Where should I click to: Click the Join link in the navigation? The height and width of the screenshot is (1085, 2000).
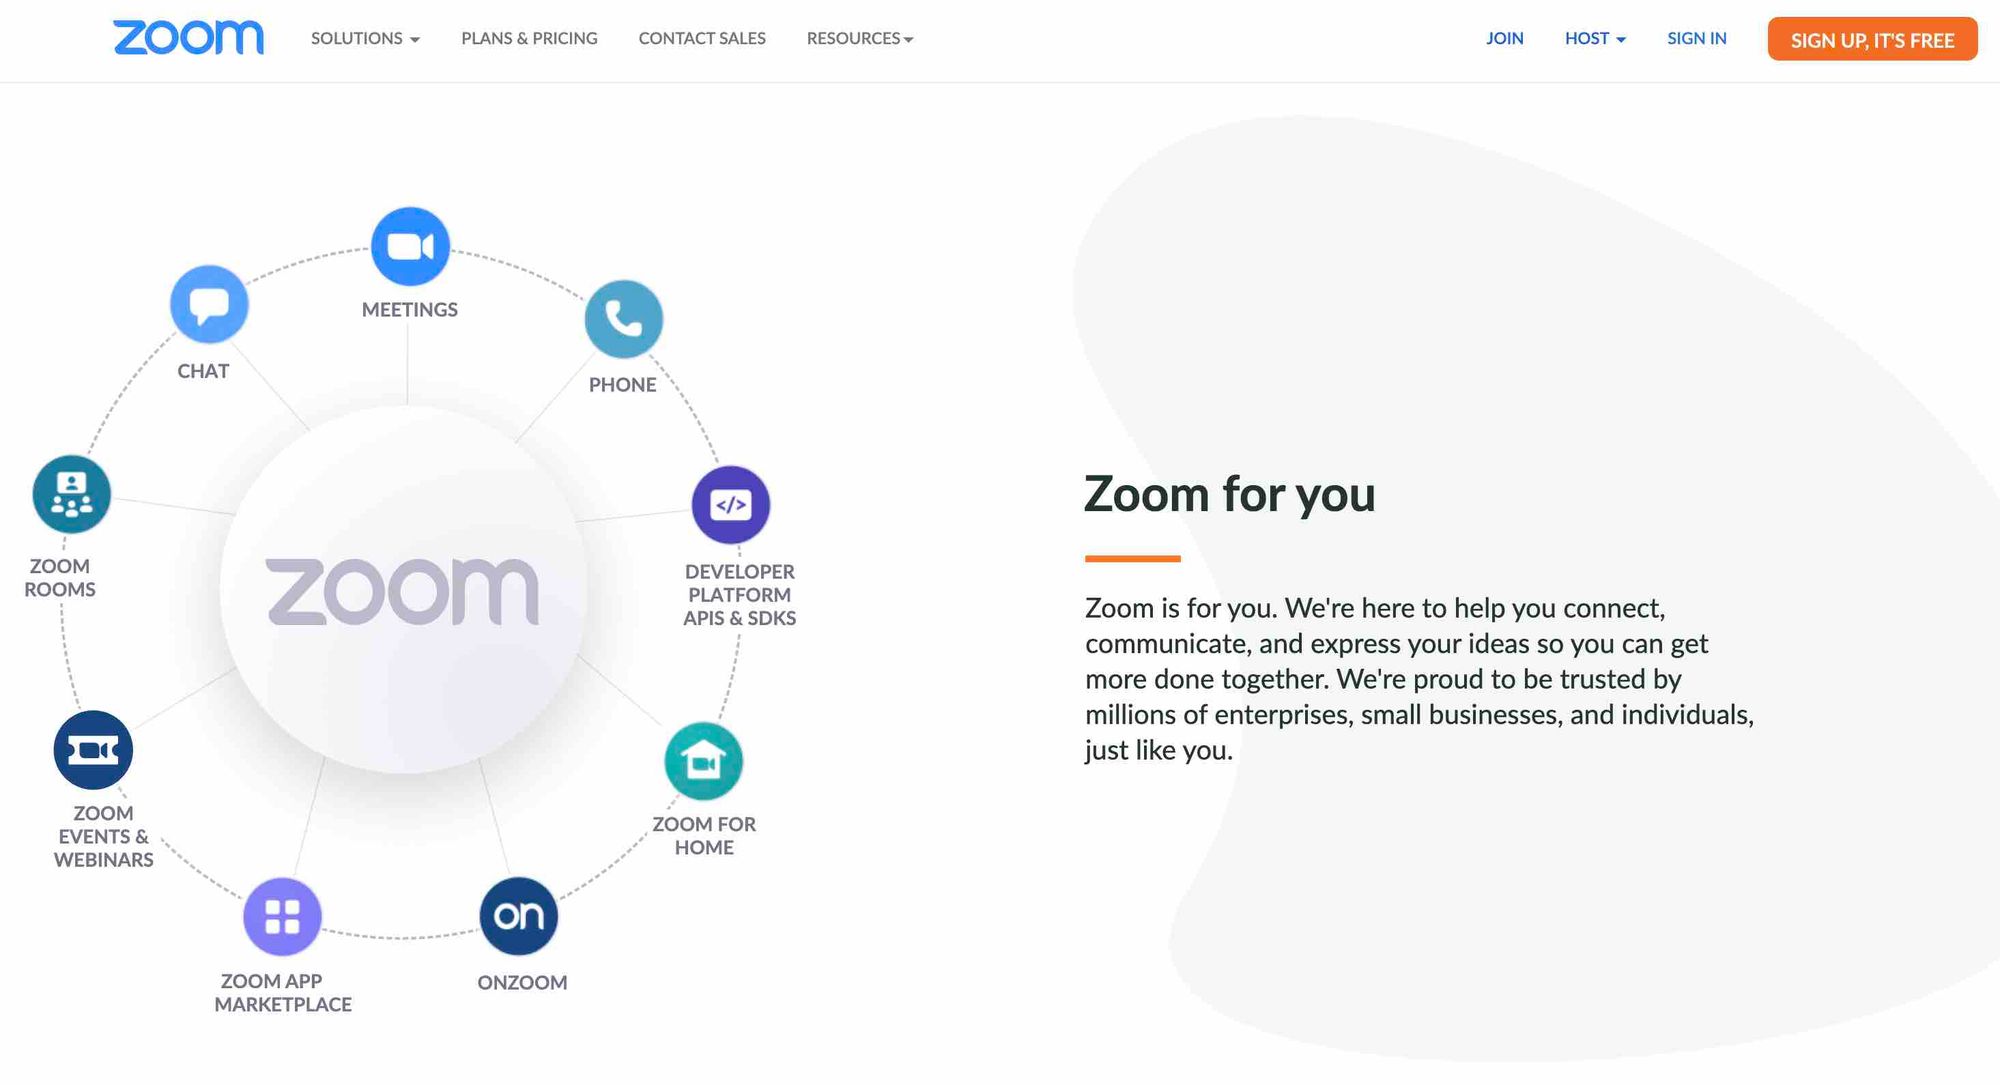click(x=1504, y=37)
